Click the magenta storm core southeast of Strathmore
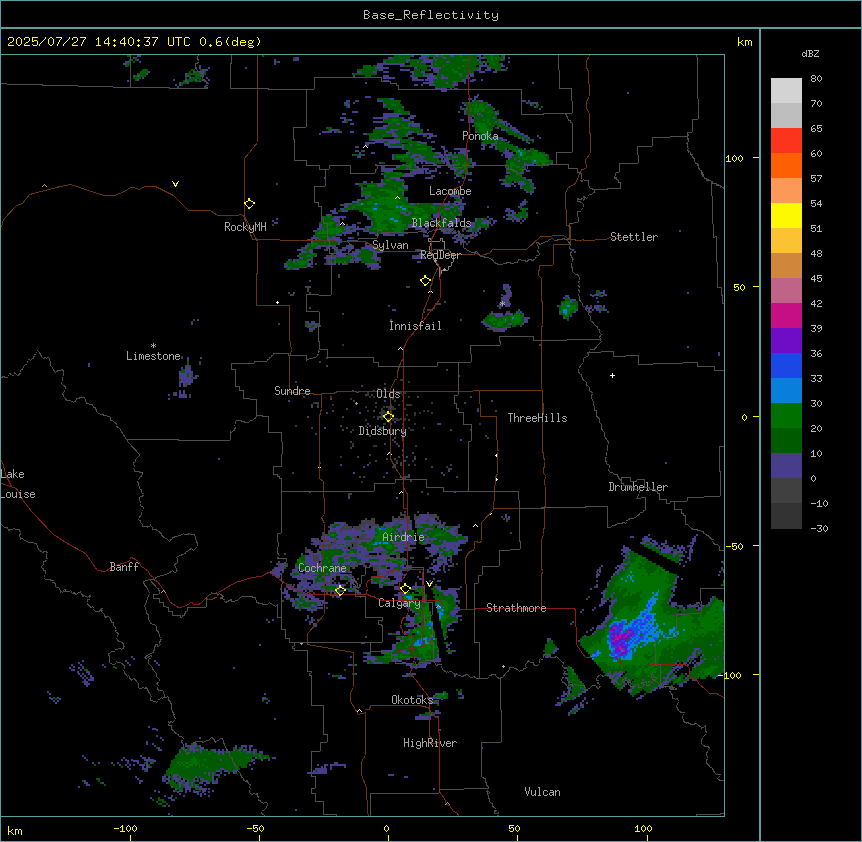Screen dimensions: 862x842 (621, 640)
